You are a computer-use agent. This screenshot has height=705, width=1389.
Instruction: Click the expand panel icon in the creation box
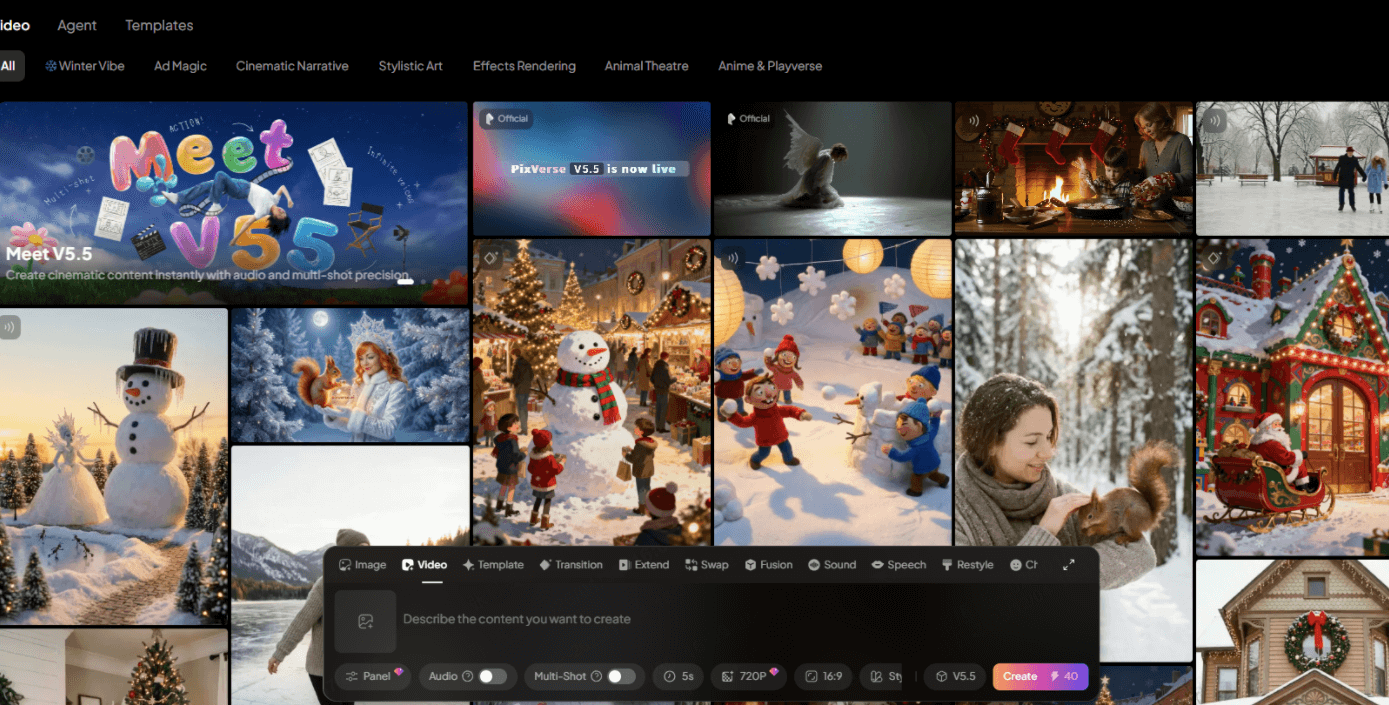tap(1068, 565)
